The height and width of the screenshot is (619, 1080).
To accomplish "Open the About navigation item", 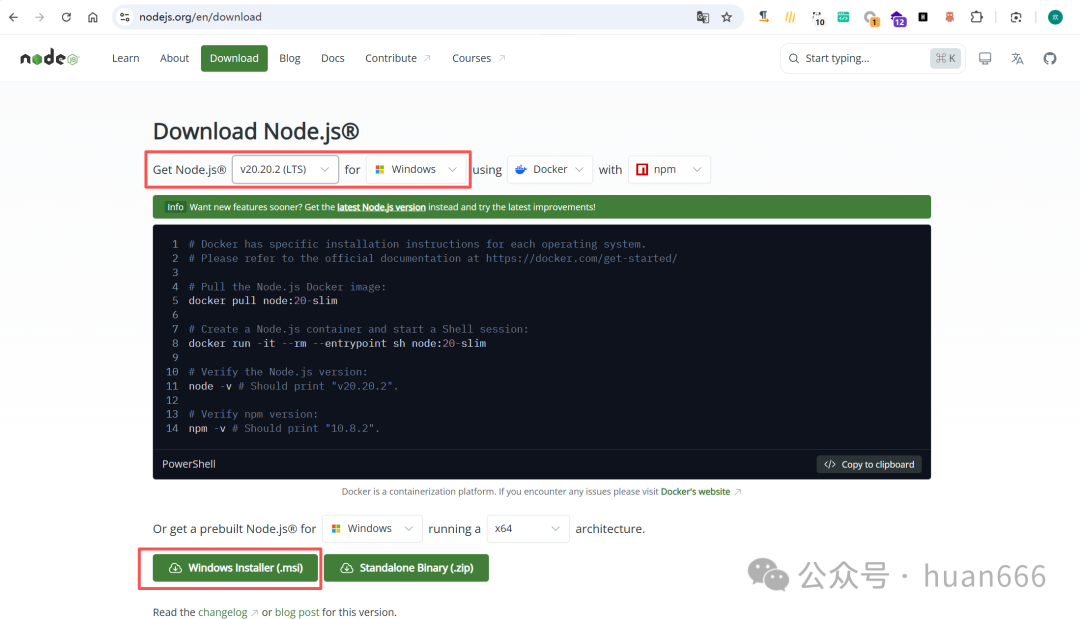I will coord(174,59).
